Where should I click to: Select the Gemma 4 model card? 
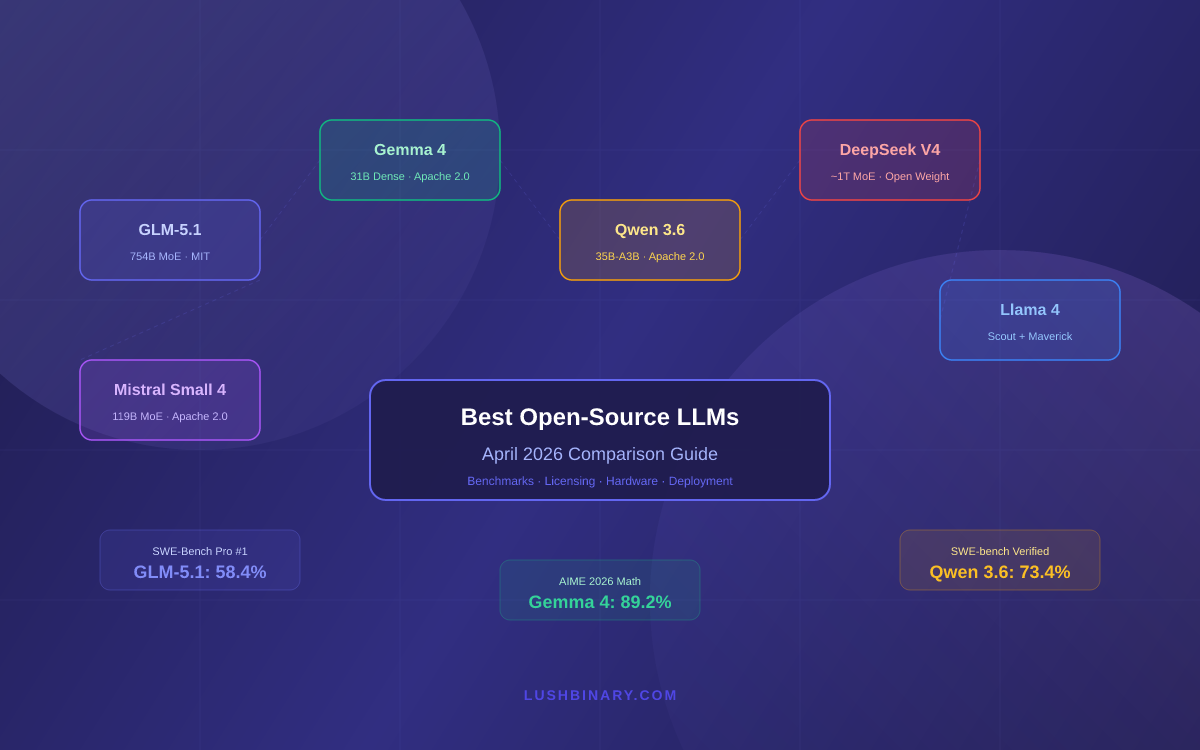click(409, 159)
